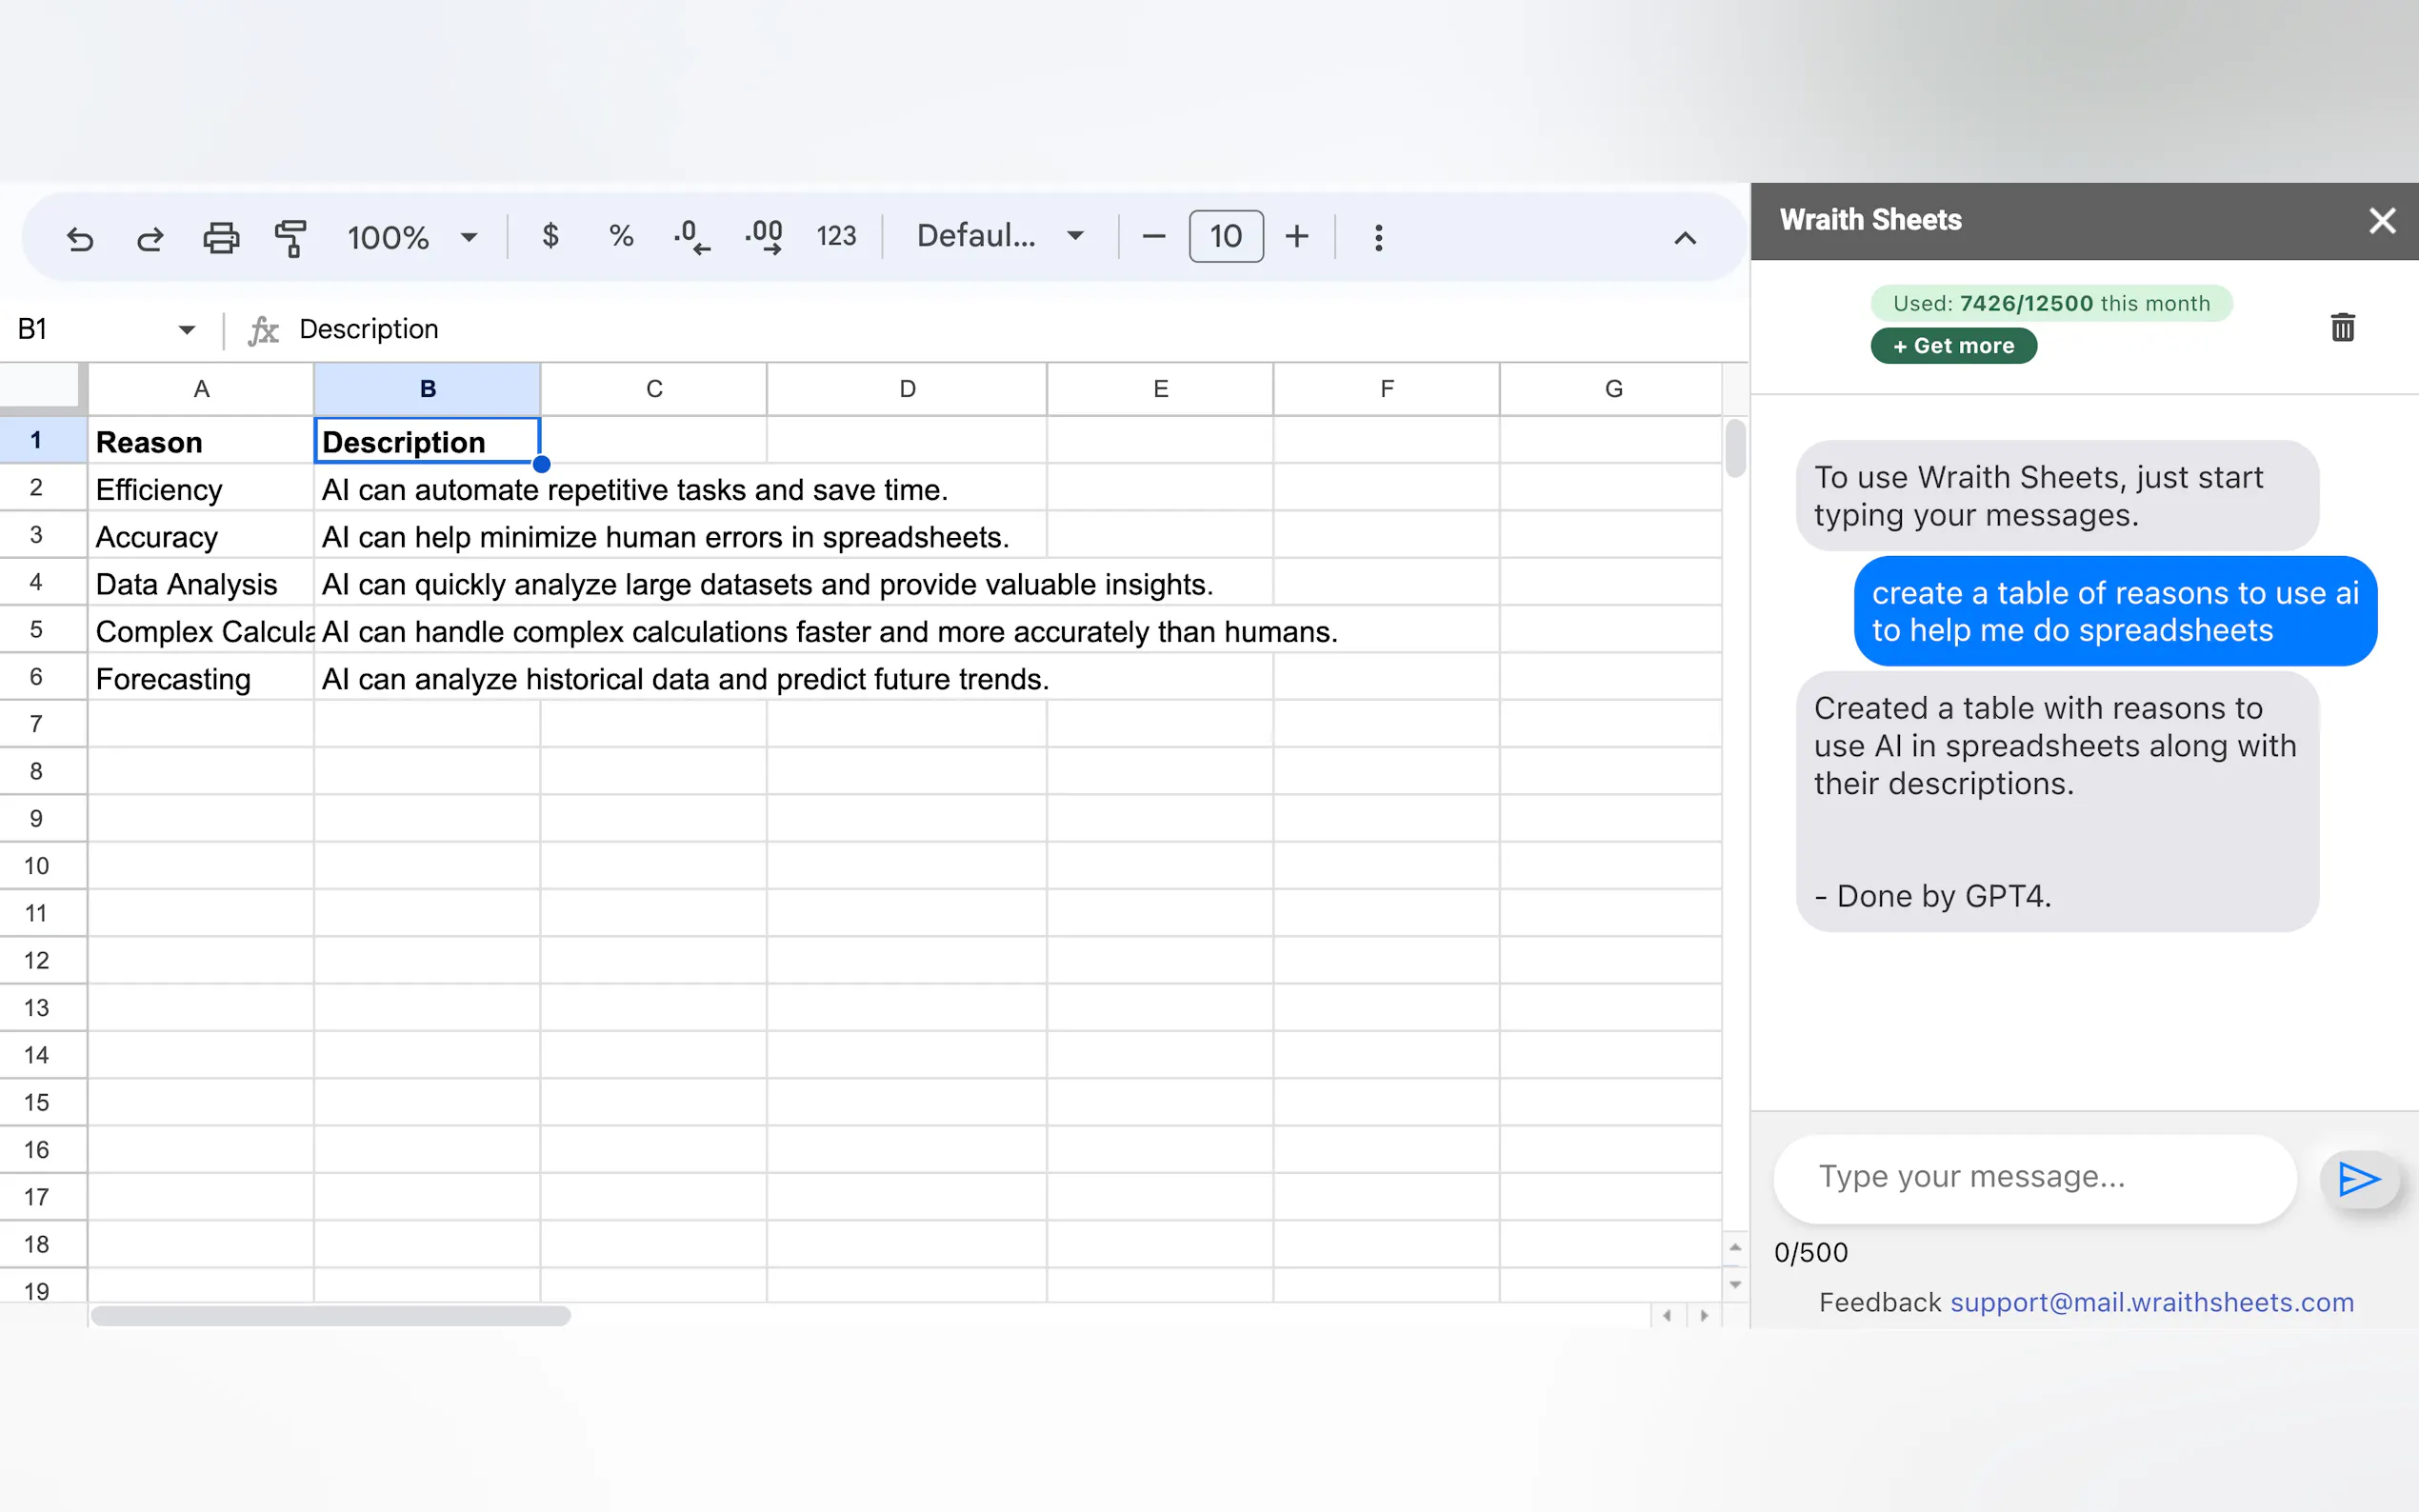Click the Get more button

click(x=1953, y=346)
